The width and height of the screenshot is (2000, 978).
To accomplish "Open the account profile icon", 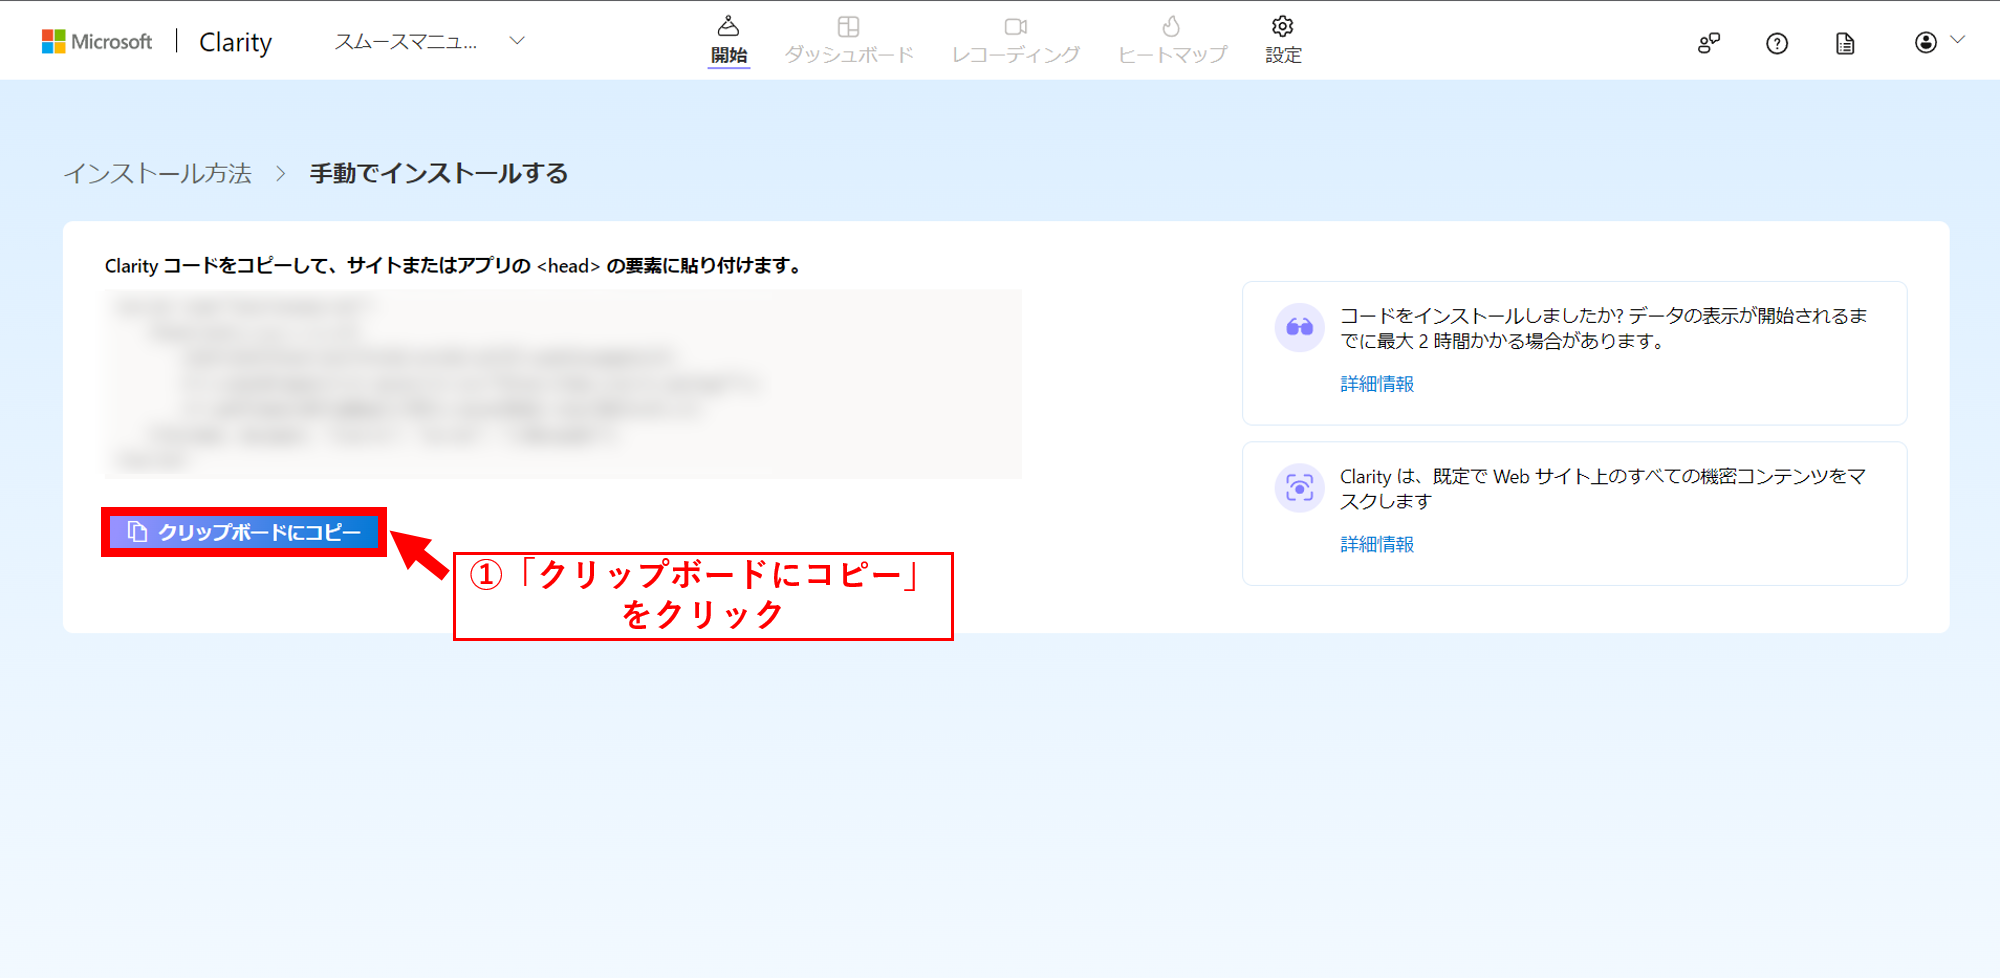I will 1925,42.
